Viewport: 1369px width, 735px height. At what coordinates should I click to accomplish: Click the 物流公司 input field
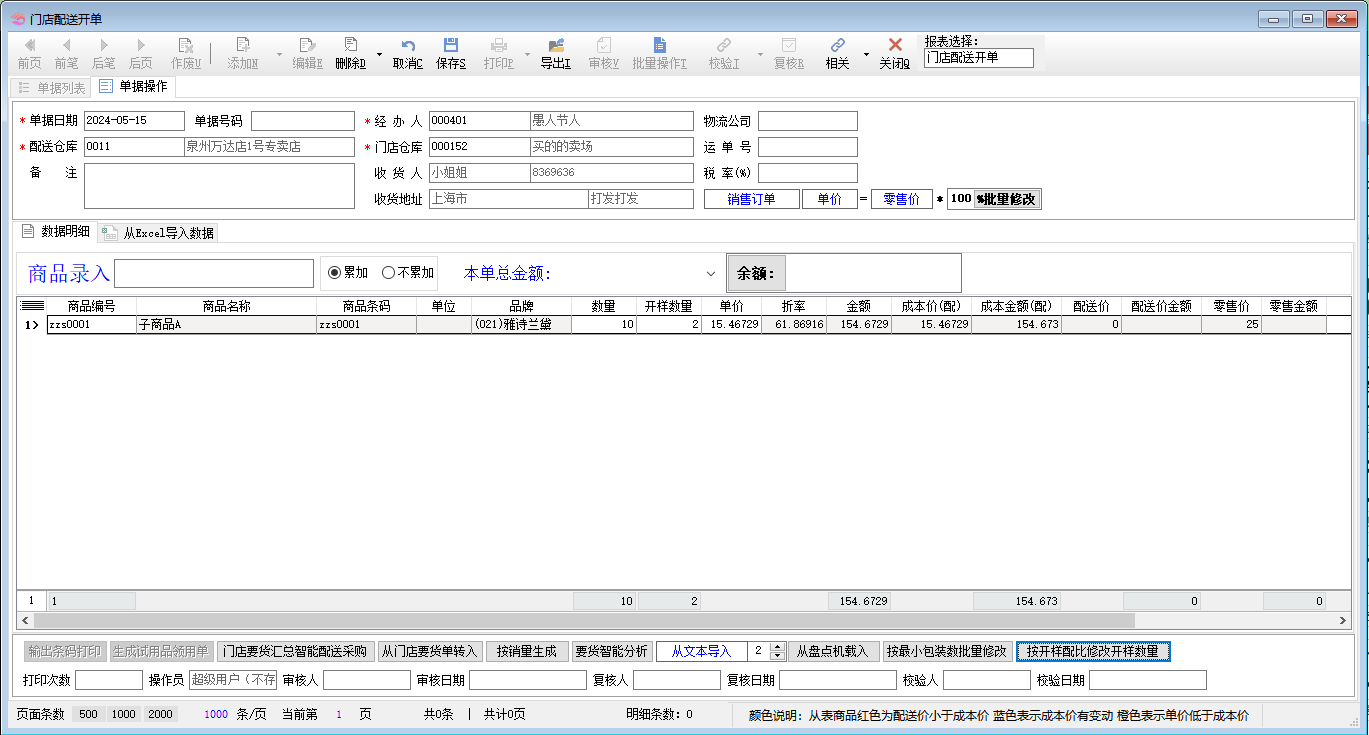[807, 121]
